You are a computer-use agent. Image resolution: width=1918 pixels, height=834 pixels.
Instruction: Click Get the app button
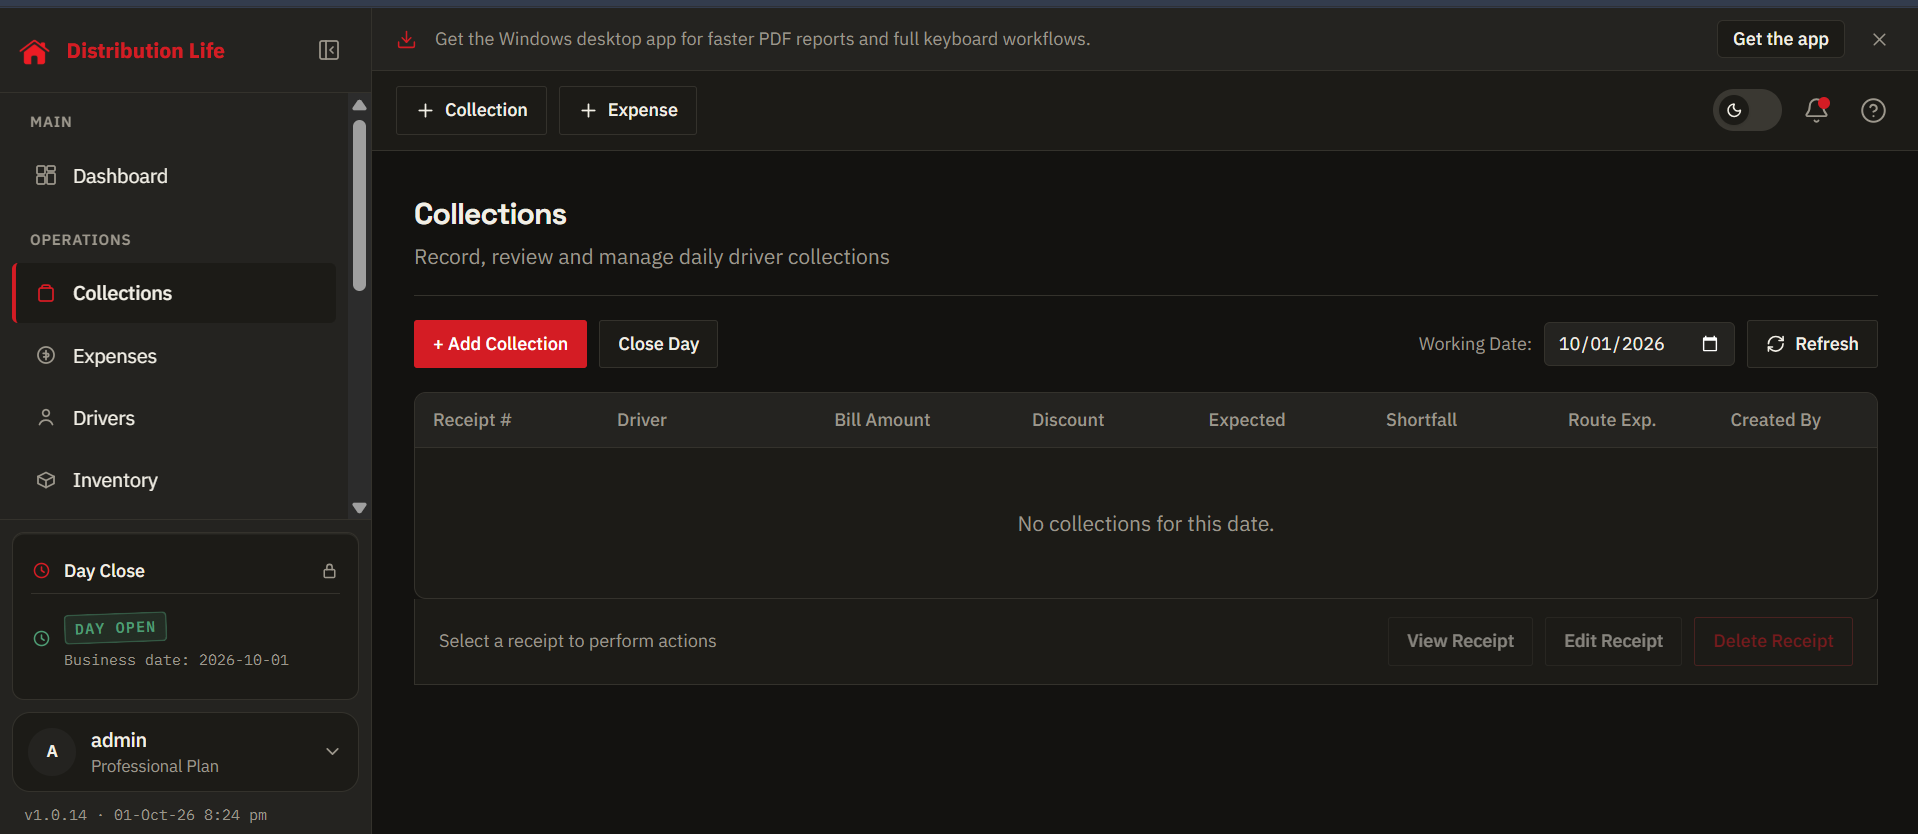[1781, 39]
